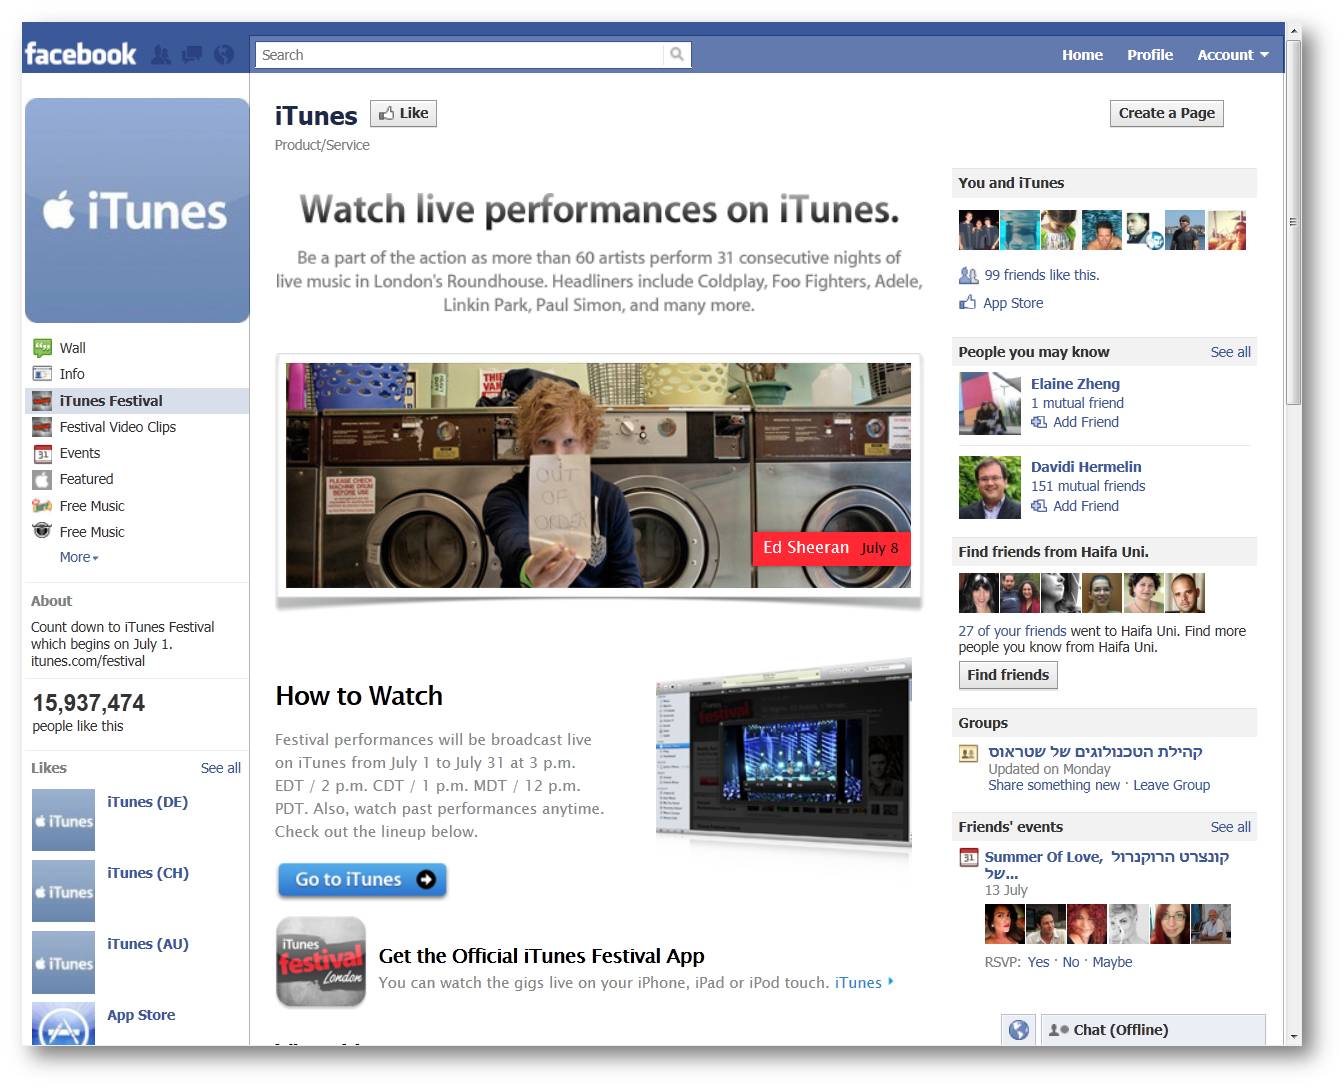Click the Add Friend icon for Davidi Hermelin
The image size is (1344, 1088).
(1039, 506)
